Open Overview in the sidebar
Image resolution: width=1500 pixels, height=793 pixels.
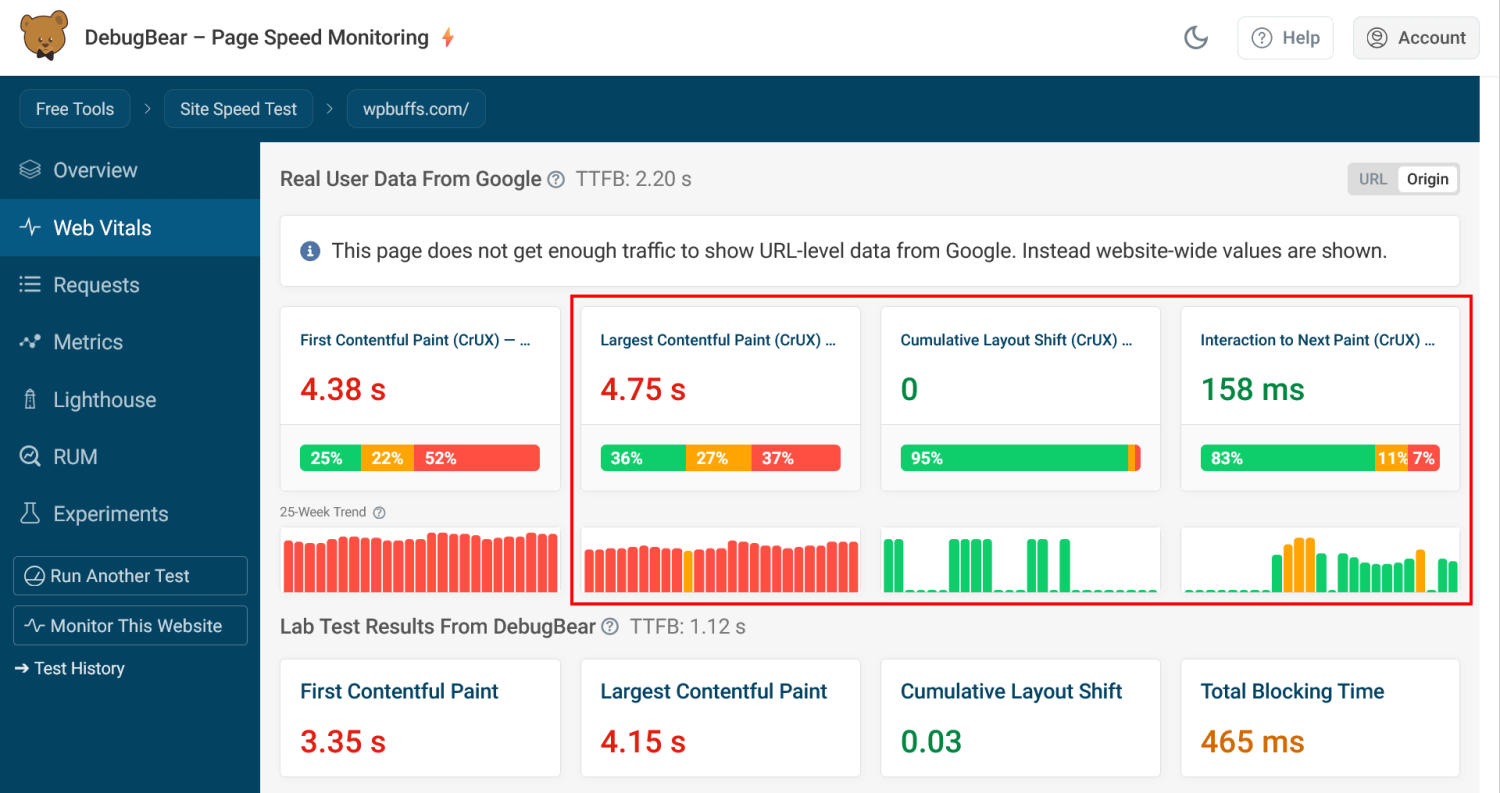pyautogui.click(x=130, y=170)
